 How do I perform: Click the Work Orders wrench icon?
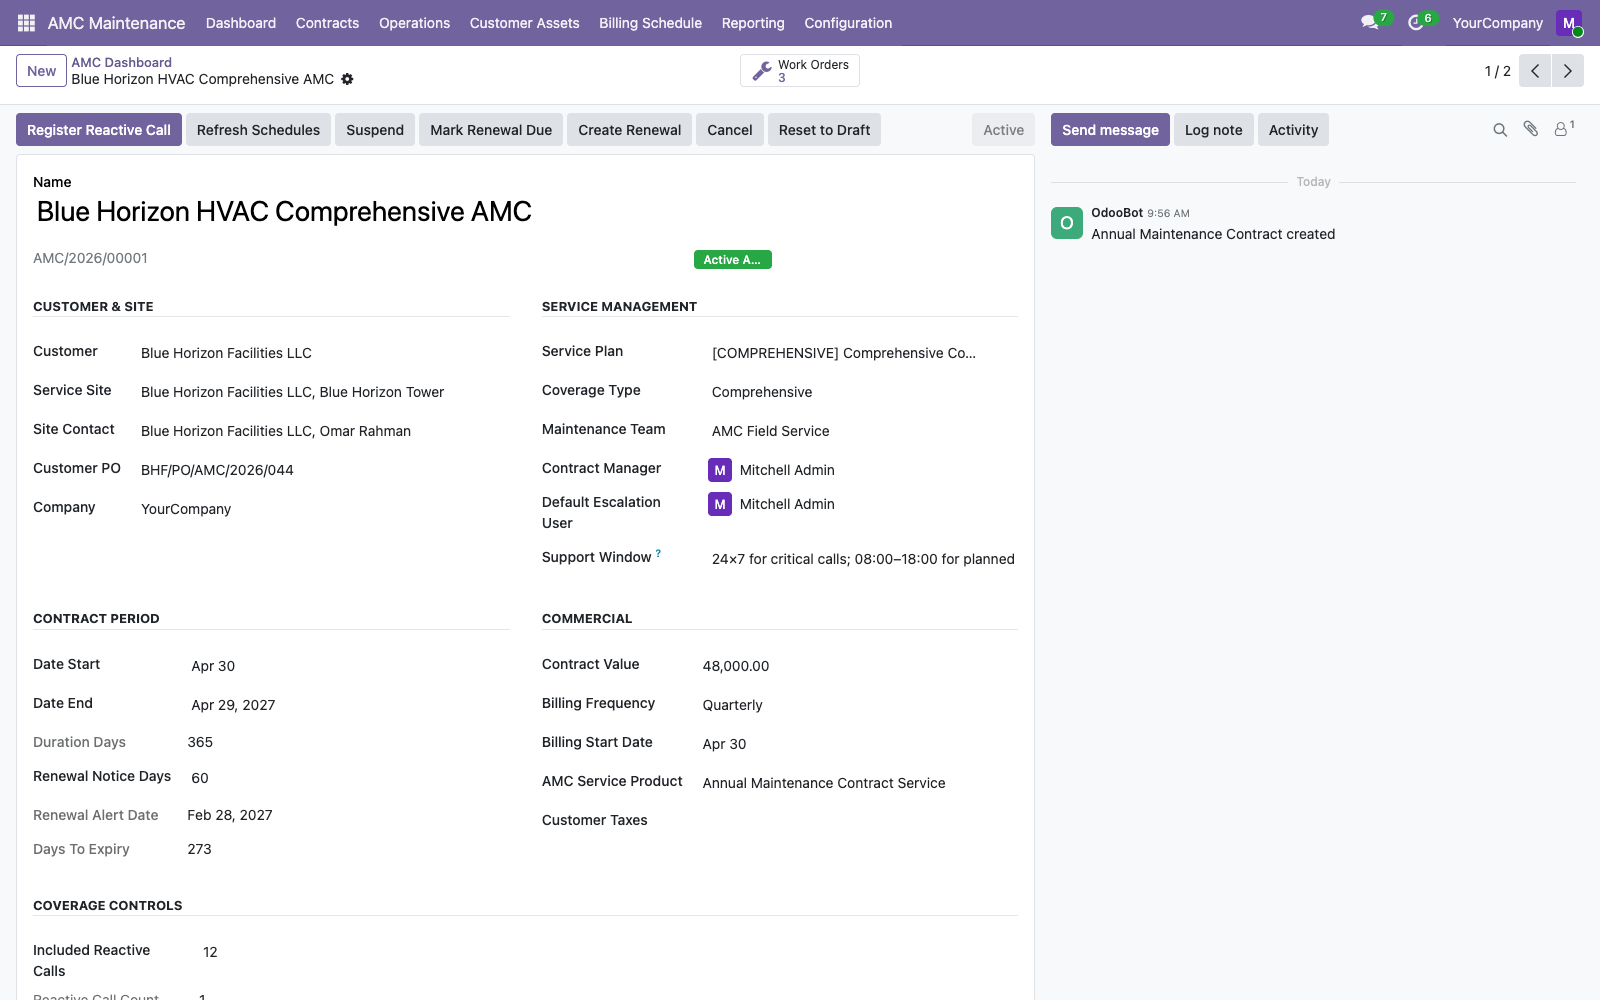[x=762, y=71]
